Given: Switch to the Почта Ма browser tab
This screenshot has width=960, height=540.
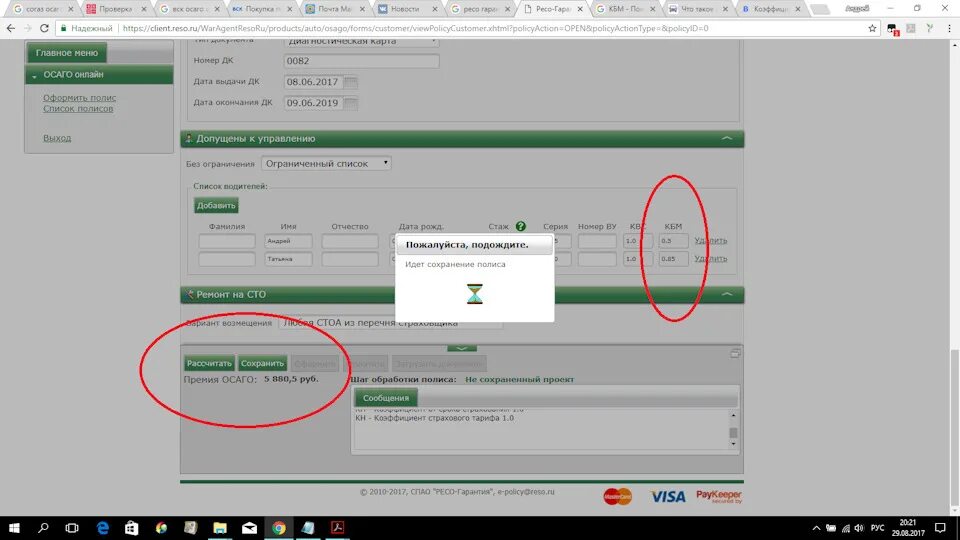Looking at the screenshot, I should click(x=334, y=9).
